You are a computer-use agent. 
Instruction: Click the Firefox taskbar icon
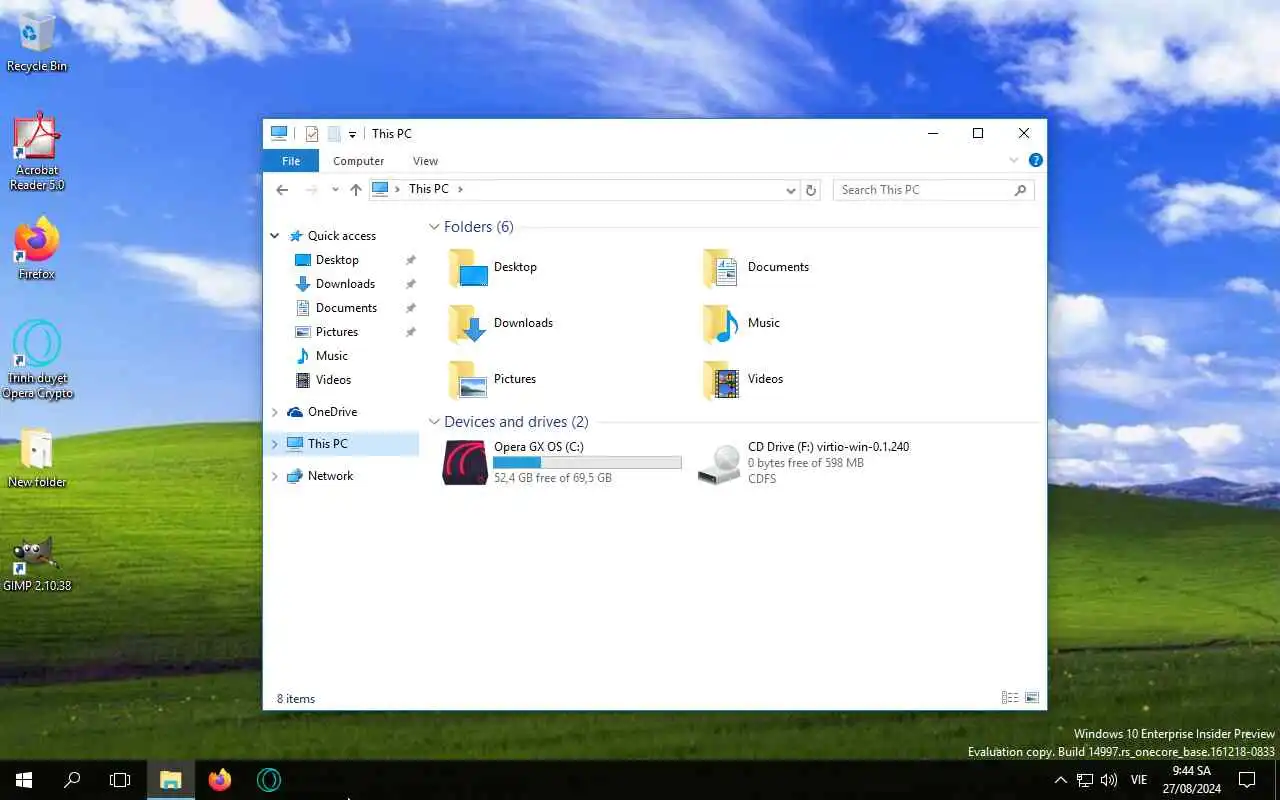[220, 780]
